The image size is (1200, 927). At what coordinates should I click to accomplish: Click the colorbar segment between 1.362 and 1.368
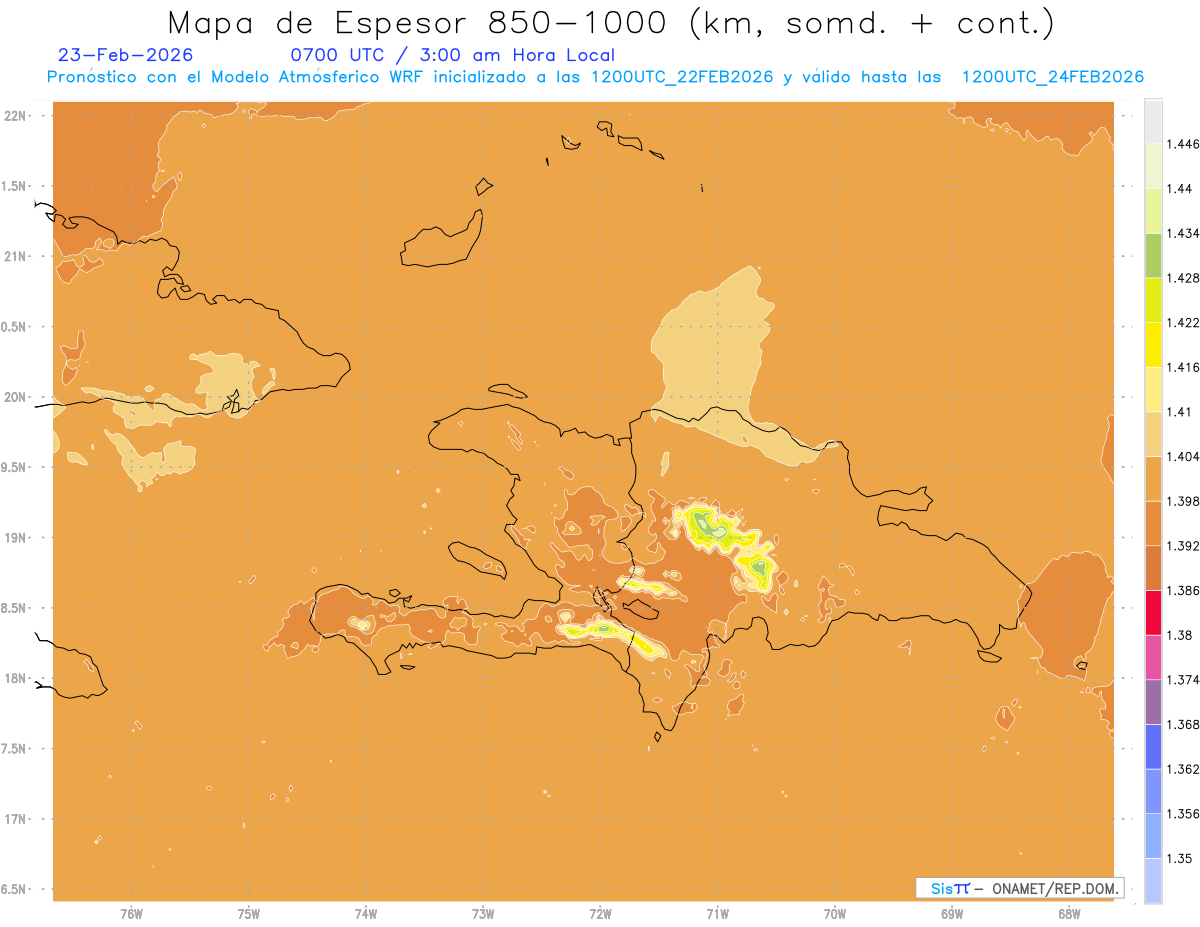1153,747
